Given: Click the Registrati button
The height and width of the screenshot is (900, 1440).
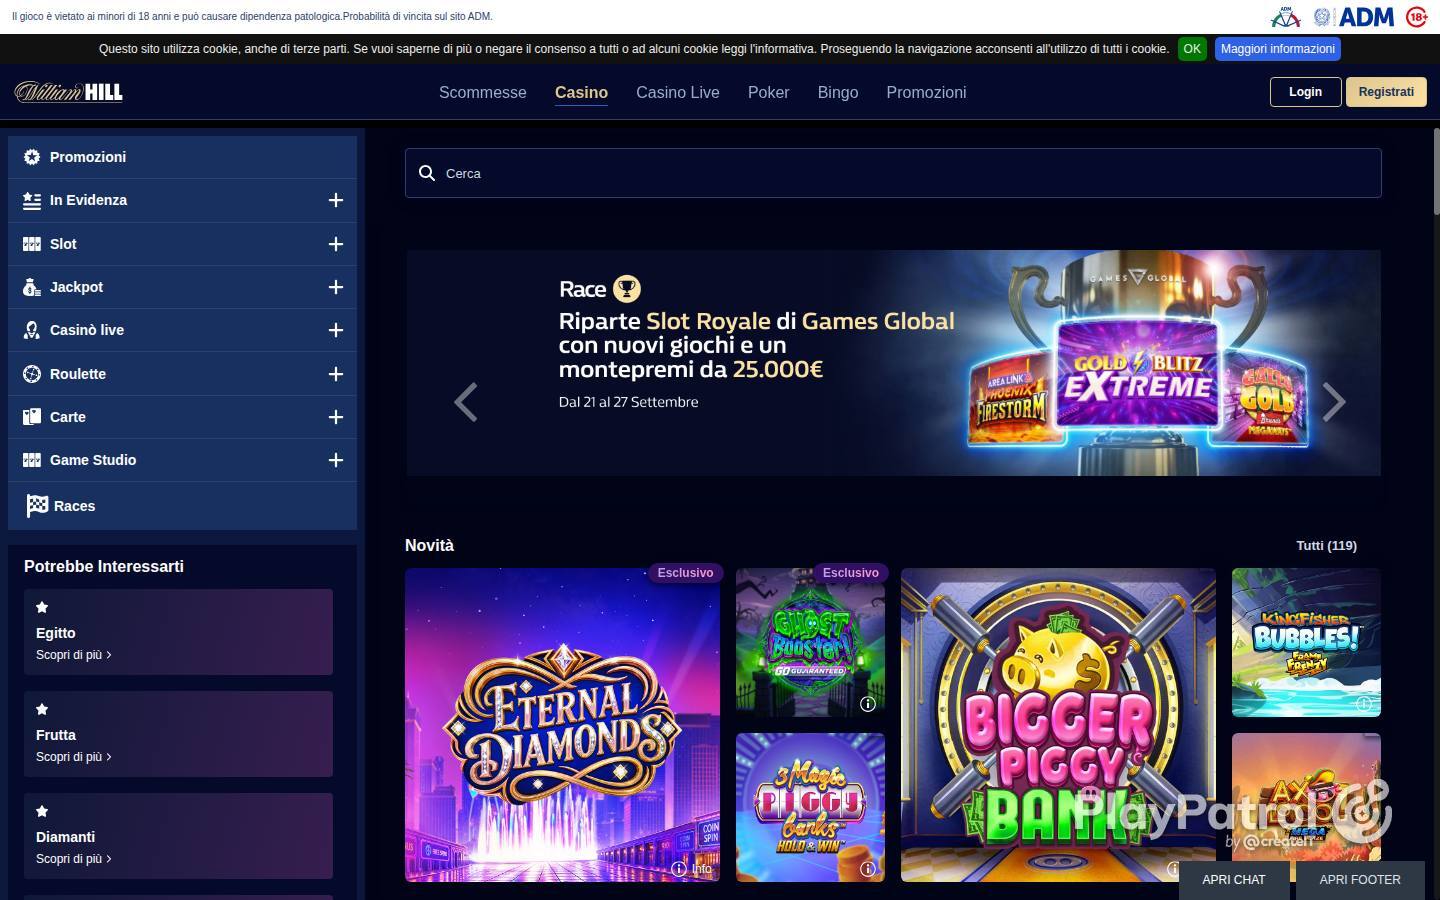Looking at the screenshot, I should (x=1386, y=92).
